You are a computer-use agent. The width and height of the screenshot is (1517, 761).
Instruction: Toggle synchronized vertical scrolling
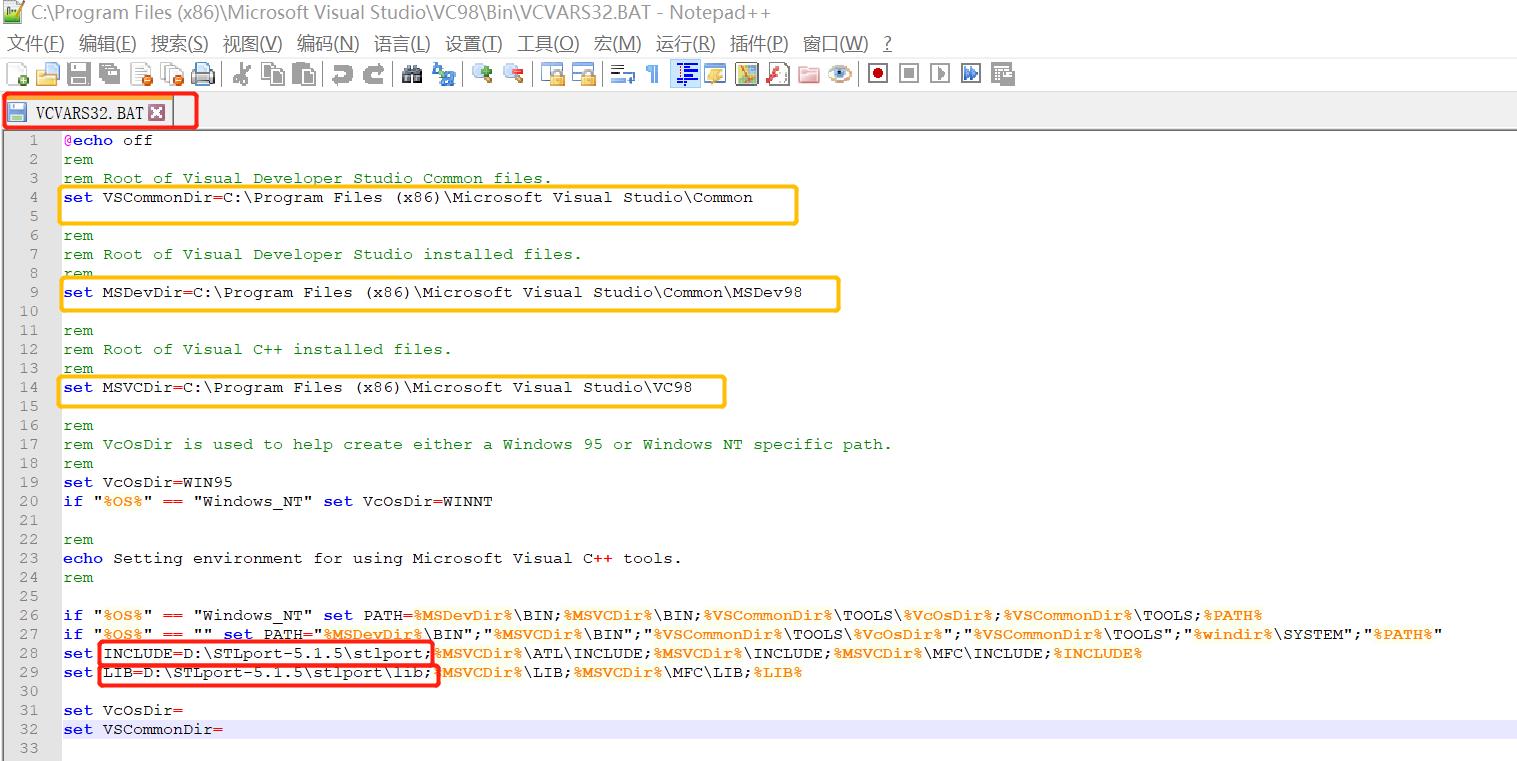point(552,74)
